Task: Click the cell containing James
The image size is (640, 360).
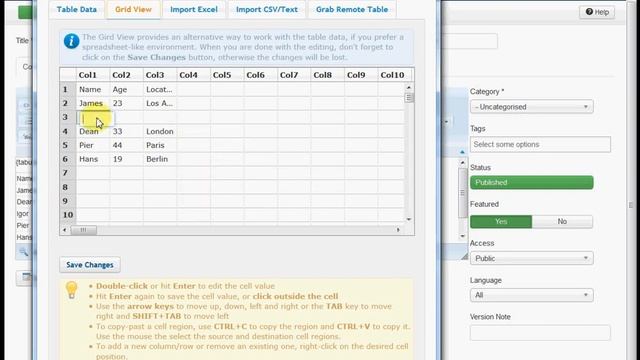Action: [x=93, y=103]
